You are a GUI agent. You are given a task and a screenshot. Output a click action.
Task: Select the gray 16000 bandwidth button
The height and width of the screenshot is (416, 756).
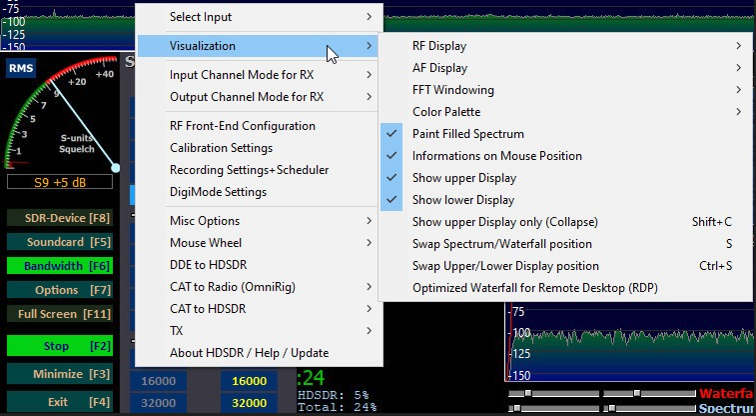click(x=159, y=381)
